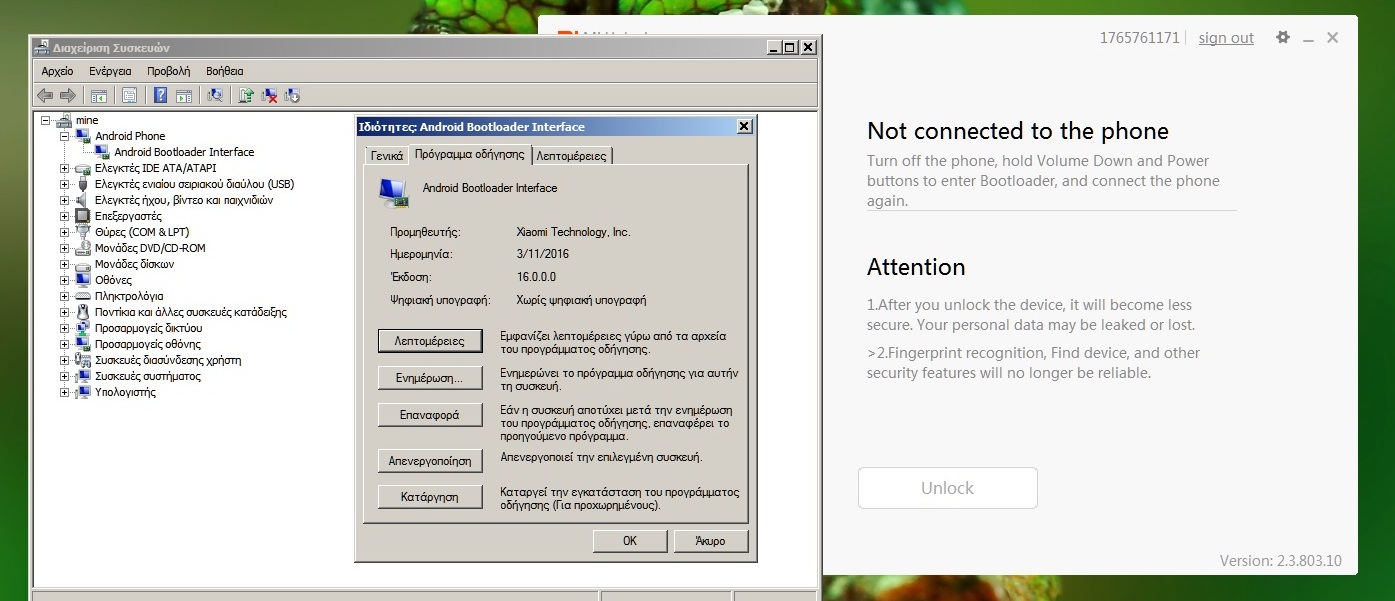Switch to the Γενικά tab
Screen dimensions: 1395x601
tap(387, 156)
